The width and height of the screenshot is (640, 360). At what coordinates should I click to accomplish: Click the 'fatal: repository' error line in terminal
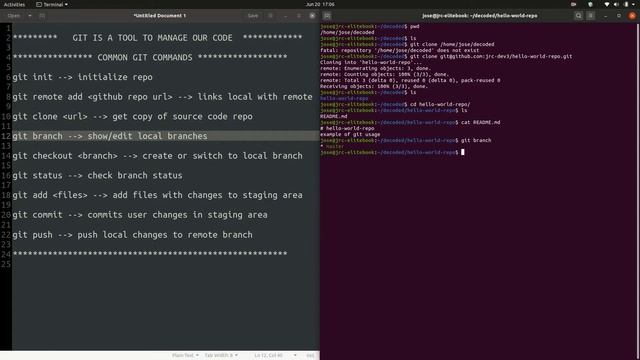click(400, 50)
